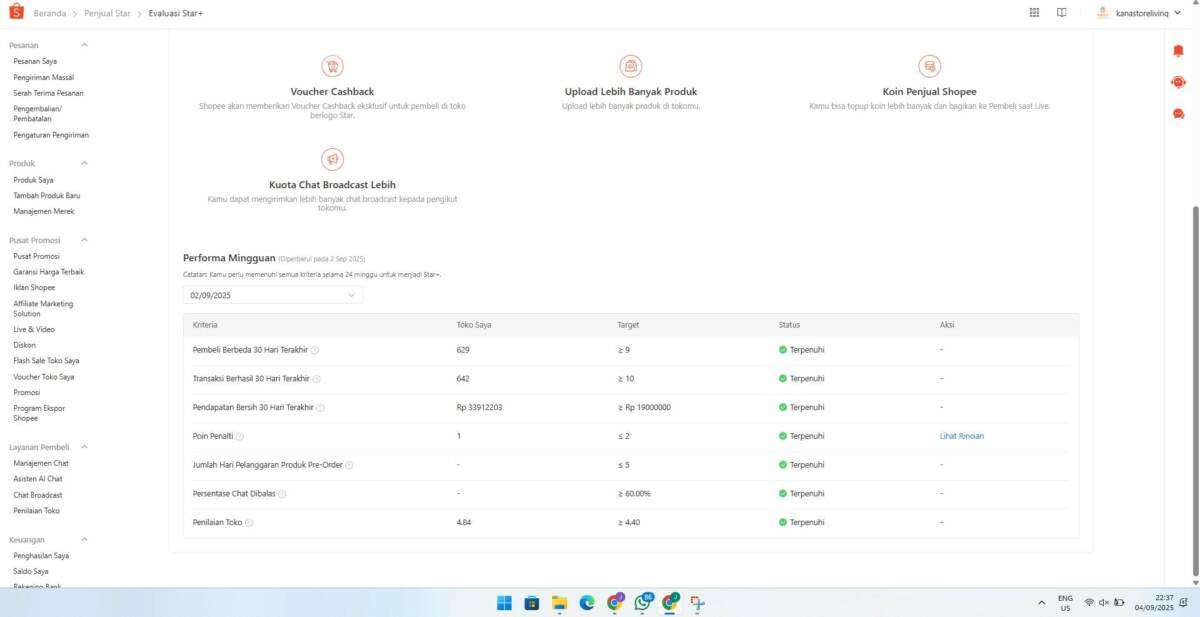Collapse the Pesanan sidebar section

pos(84,45)
